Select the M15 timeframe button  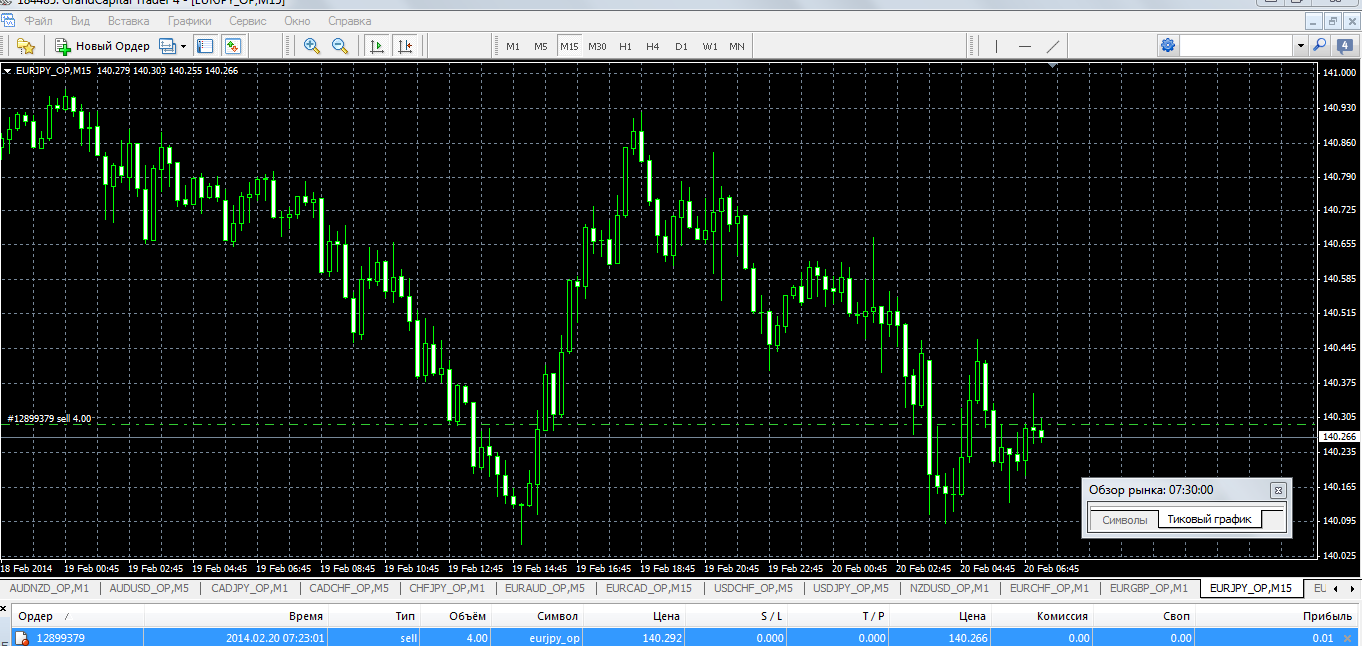[569, 46]
